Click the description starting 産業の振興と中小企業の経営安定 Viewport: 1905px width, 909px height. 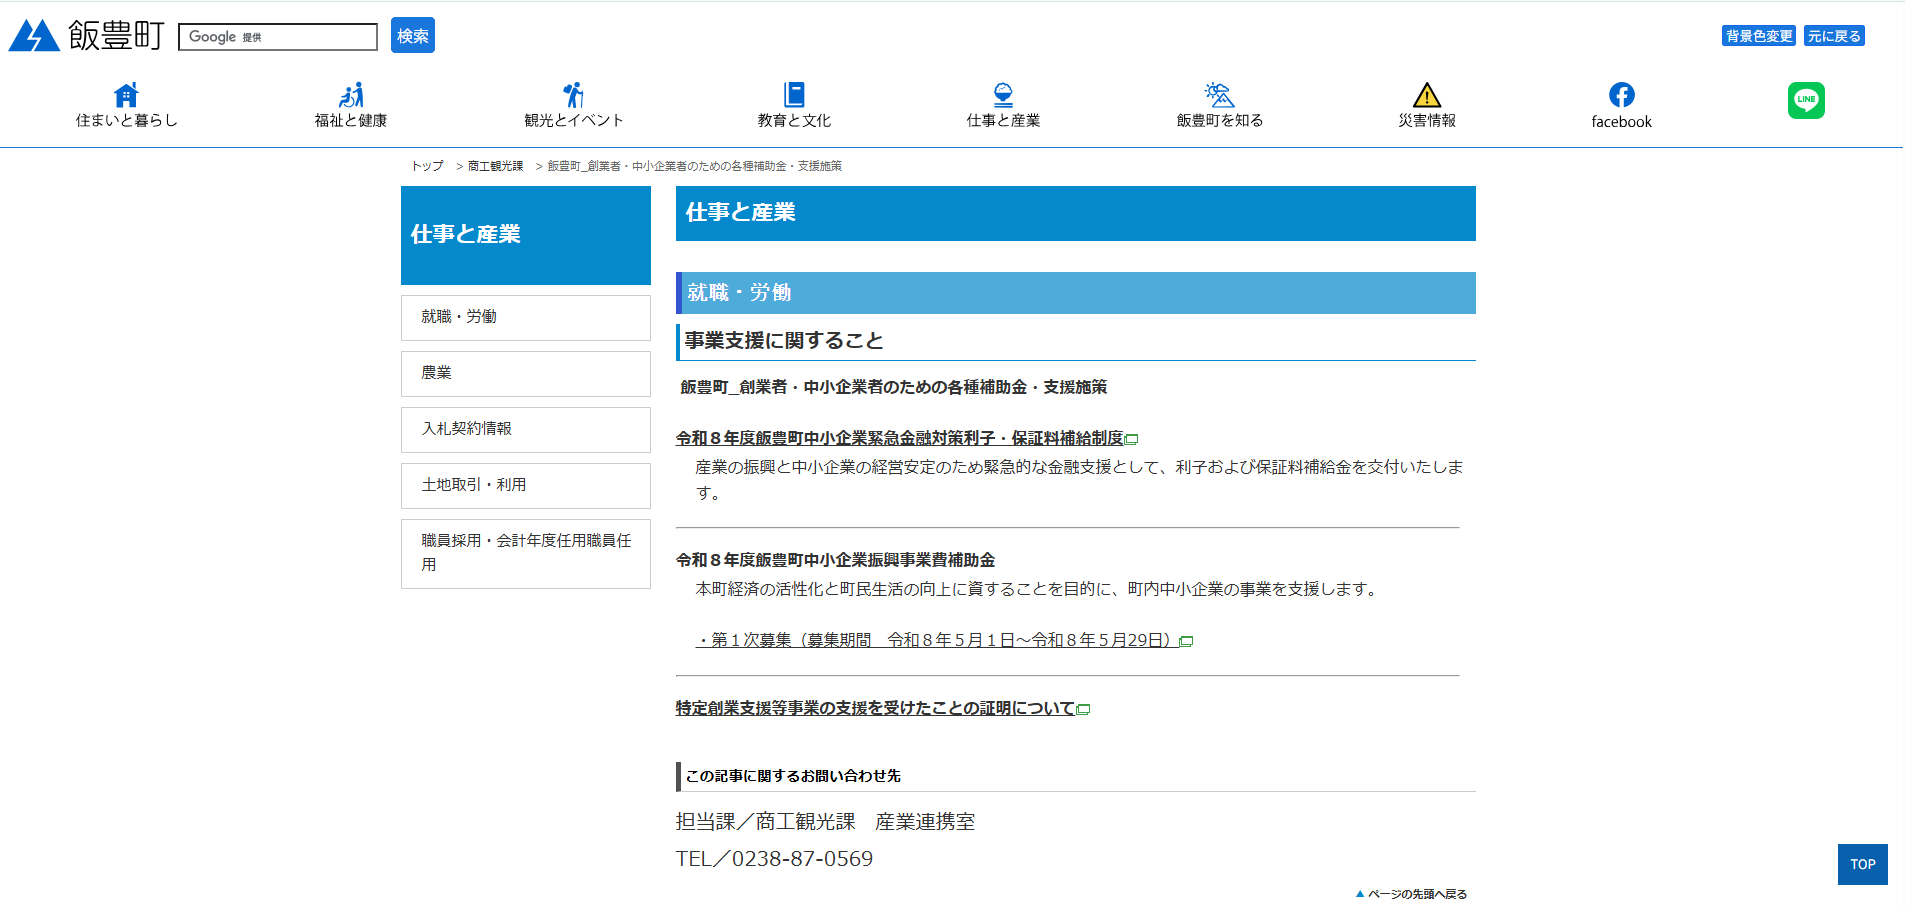pyautogui.click(x=1079, y=480)
